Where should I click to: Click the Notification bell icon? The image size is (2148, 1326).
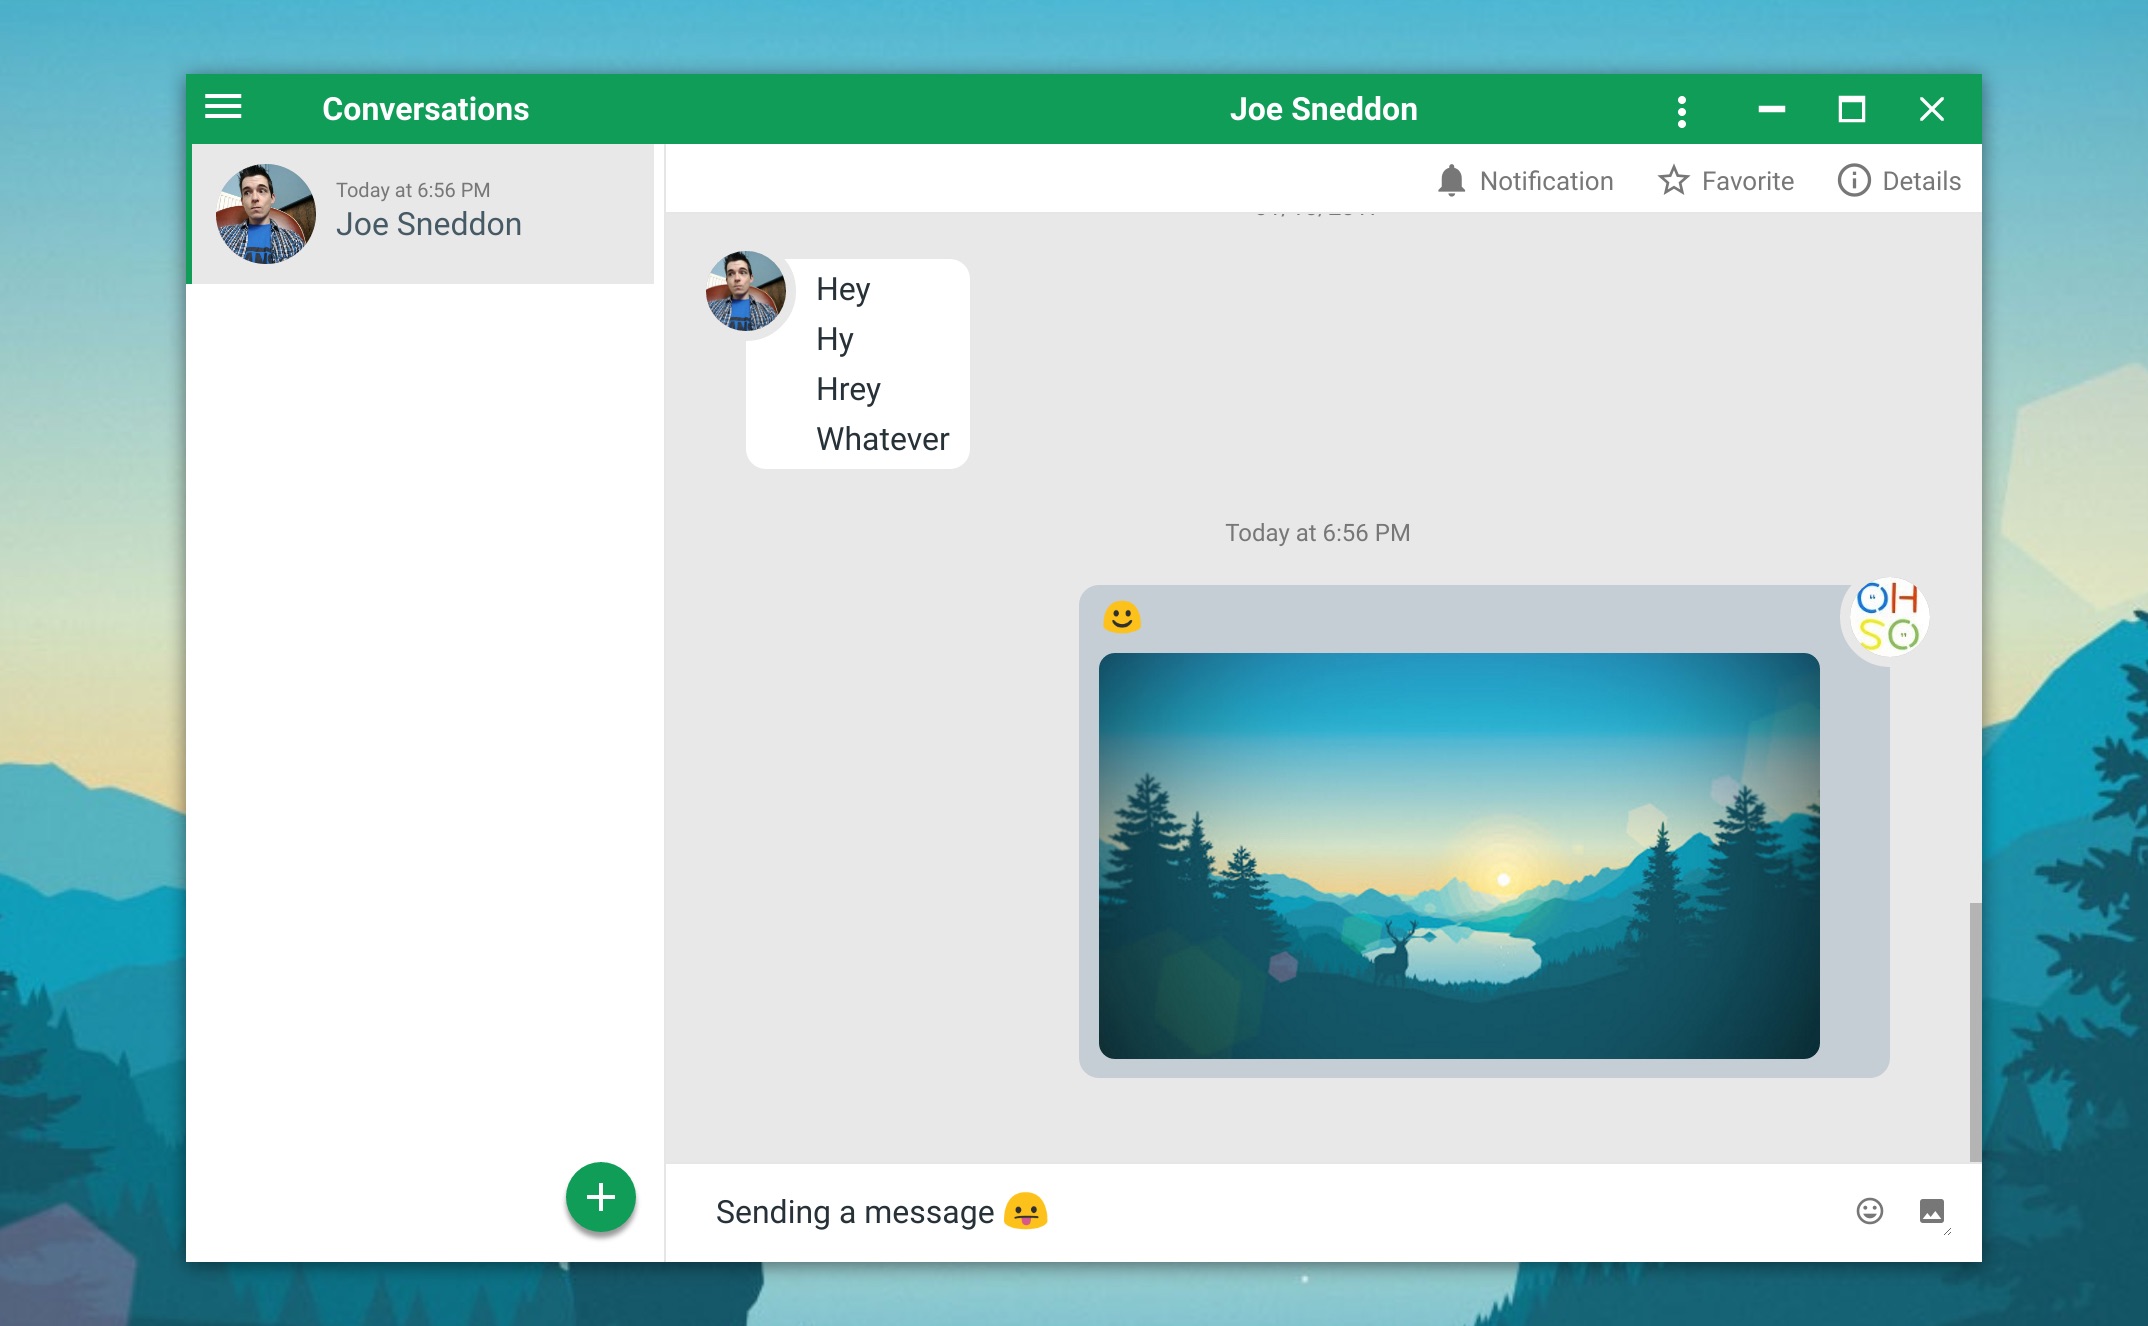click(x=1453, y=180)
